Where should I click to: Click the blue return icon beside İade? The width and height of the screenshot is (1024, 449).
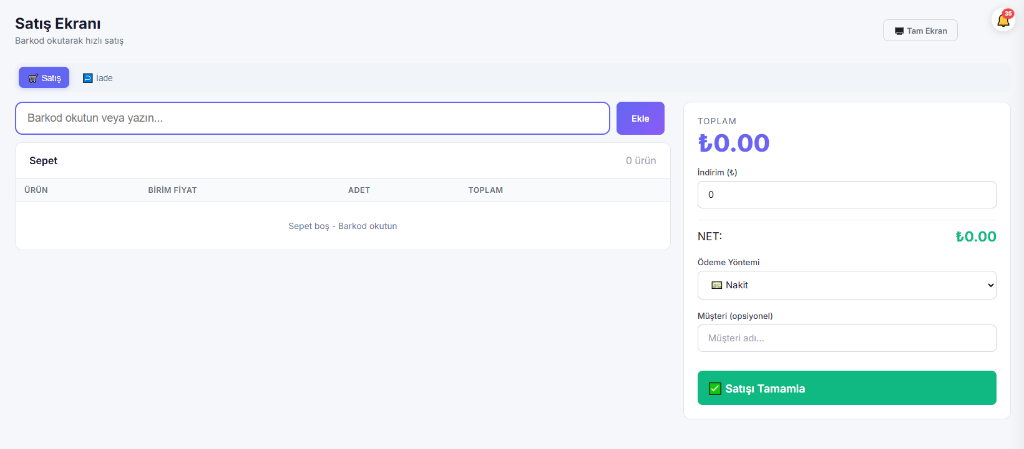(x=88, y=78)
